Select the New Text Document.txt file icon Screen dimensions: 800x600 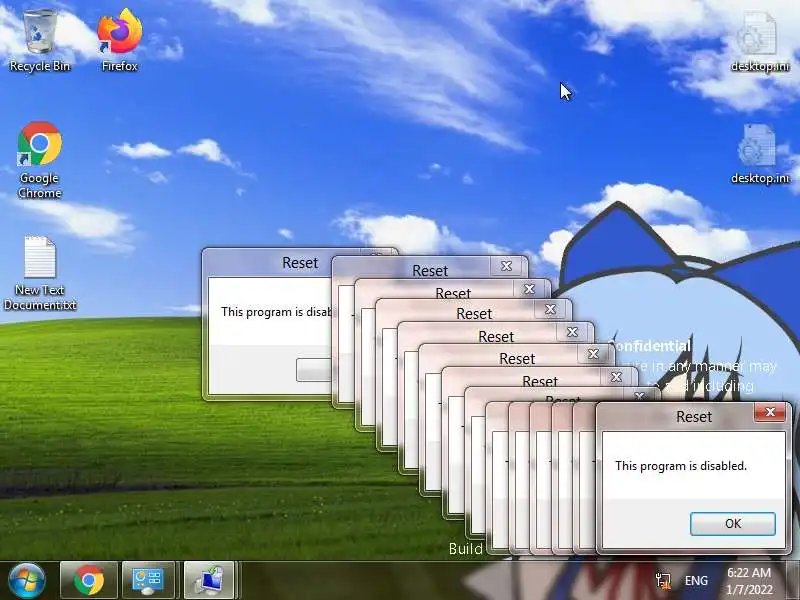pyautogui.click(x=40, y=272)
